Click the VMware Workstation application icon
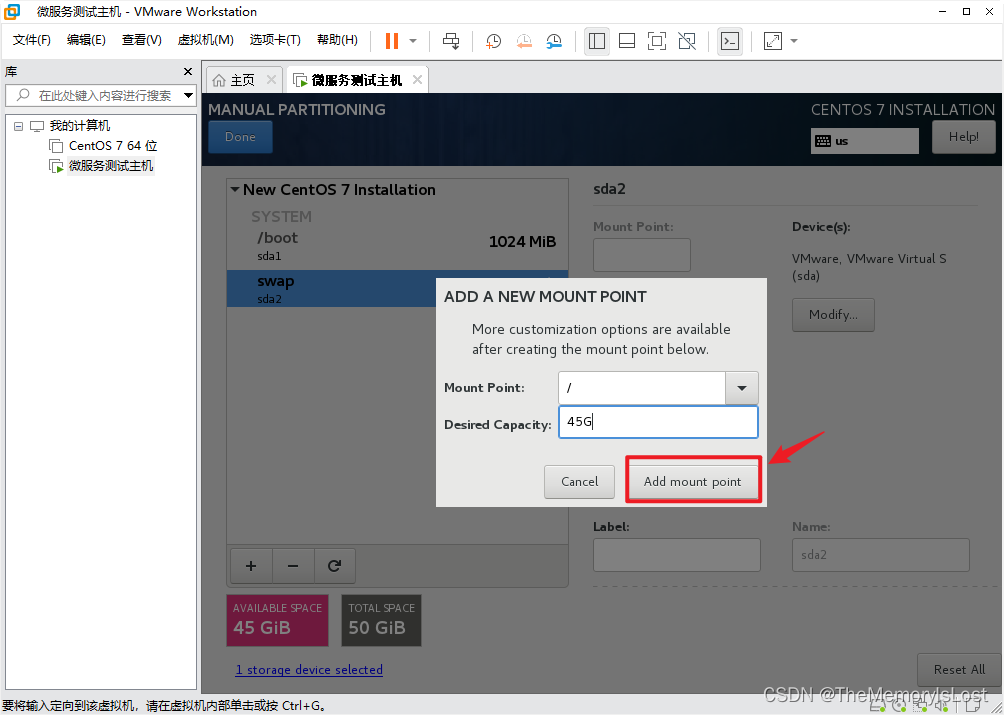The height and width of the screenshot is (715, 1004). point(12,12)
